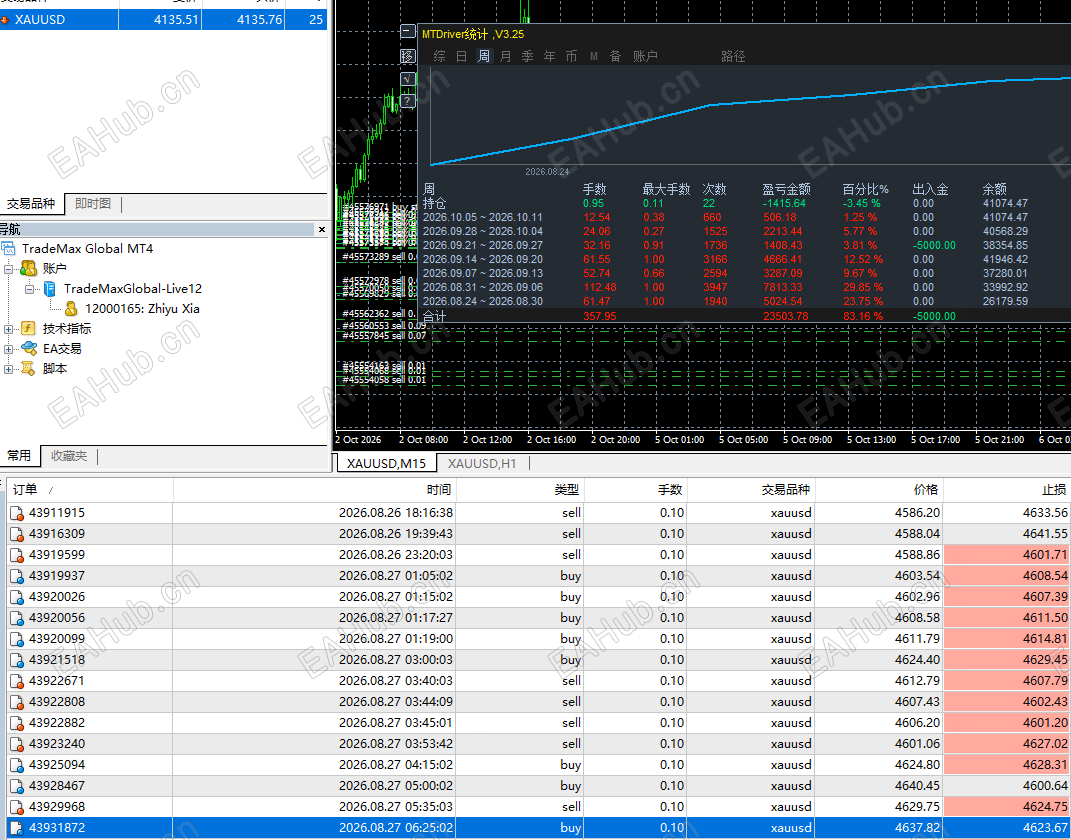Collapse the 账户 accounts tree node
The image size is (1071, 840).
[8, 269]
